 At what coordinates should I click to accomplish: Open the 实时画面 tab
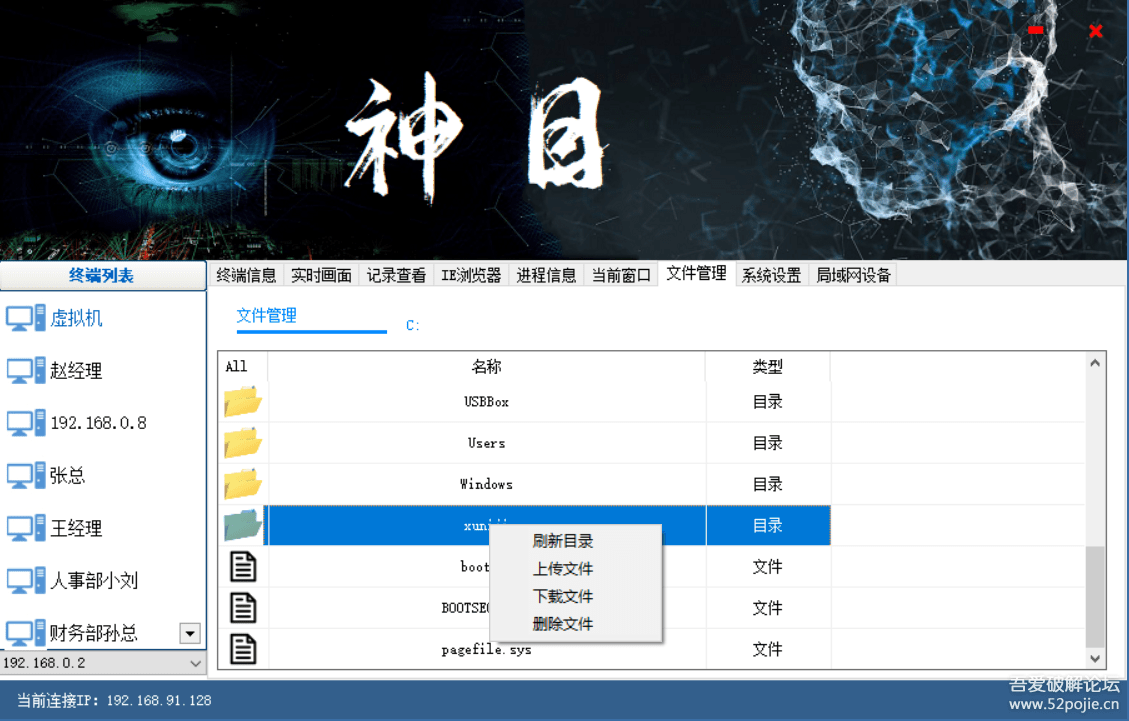(x=320, y=274)
